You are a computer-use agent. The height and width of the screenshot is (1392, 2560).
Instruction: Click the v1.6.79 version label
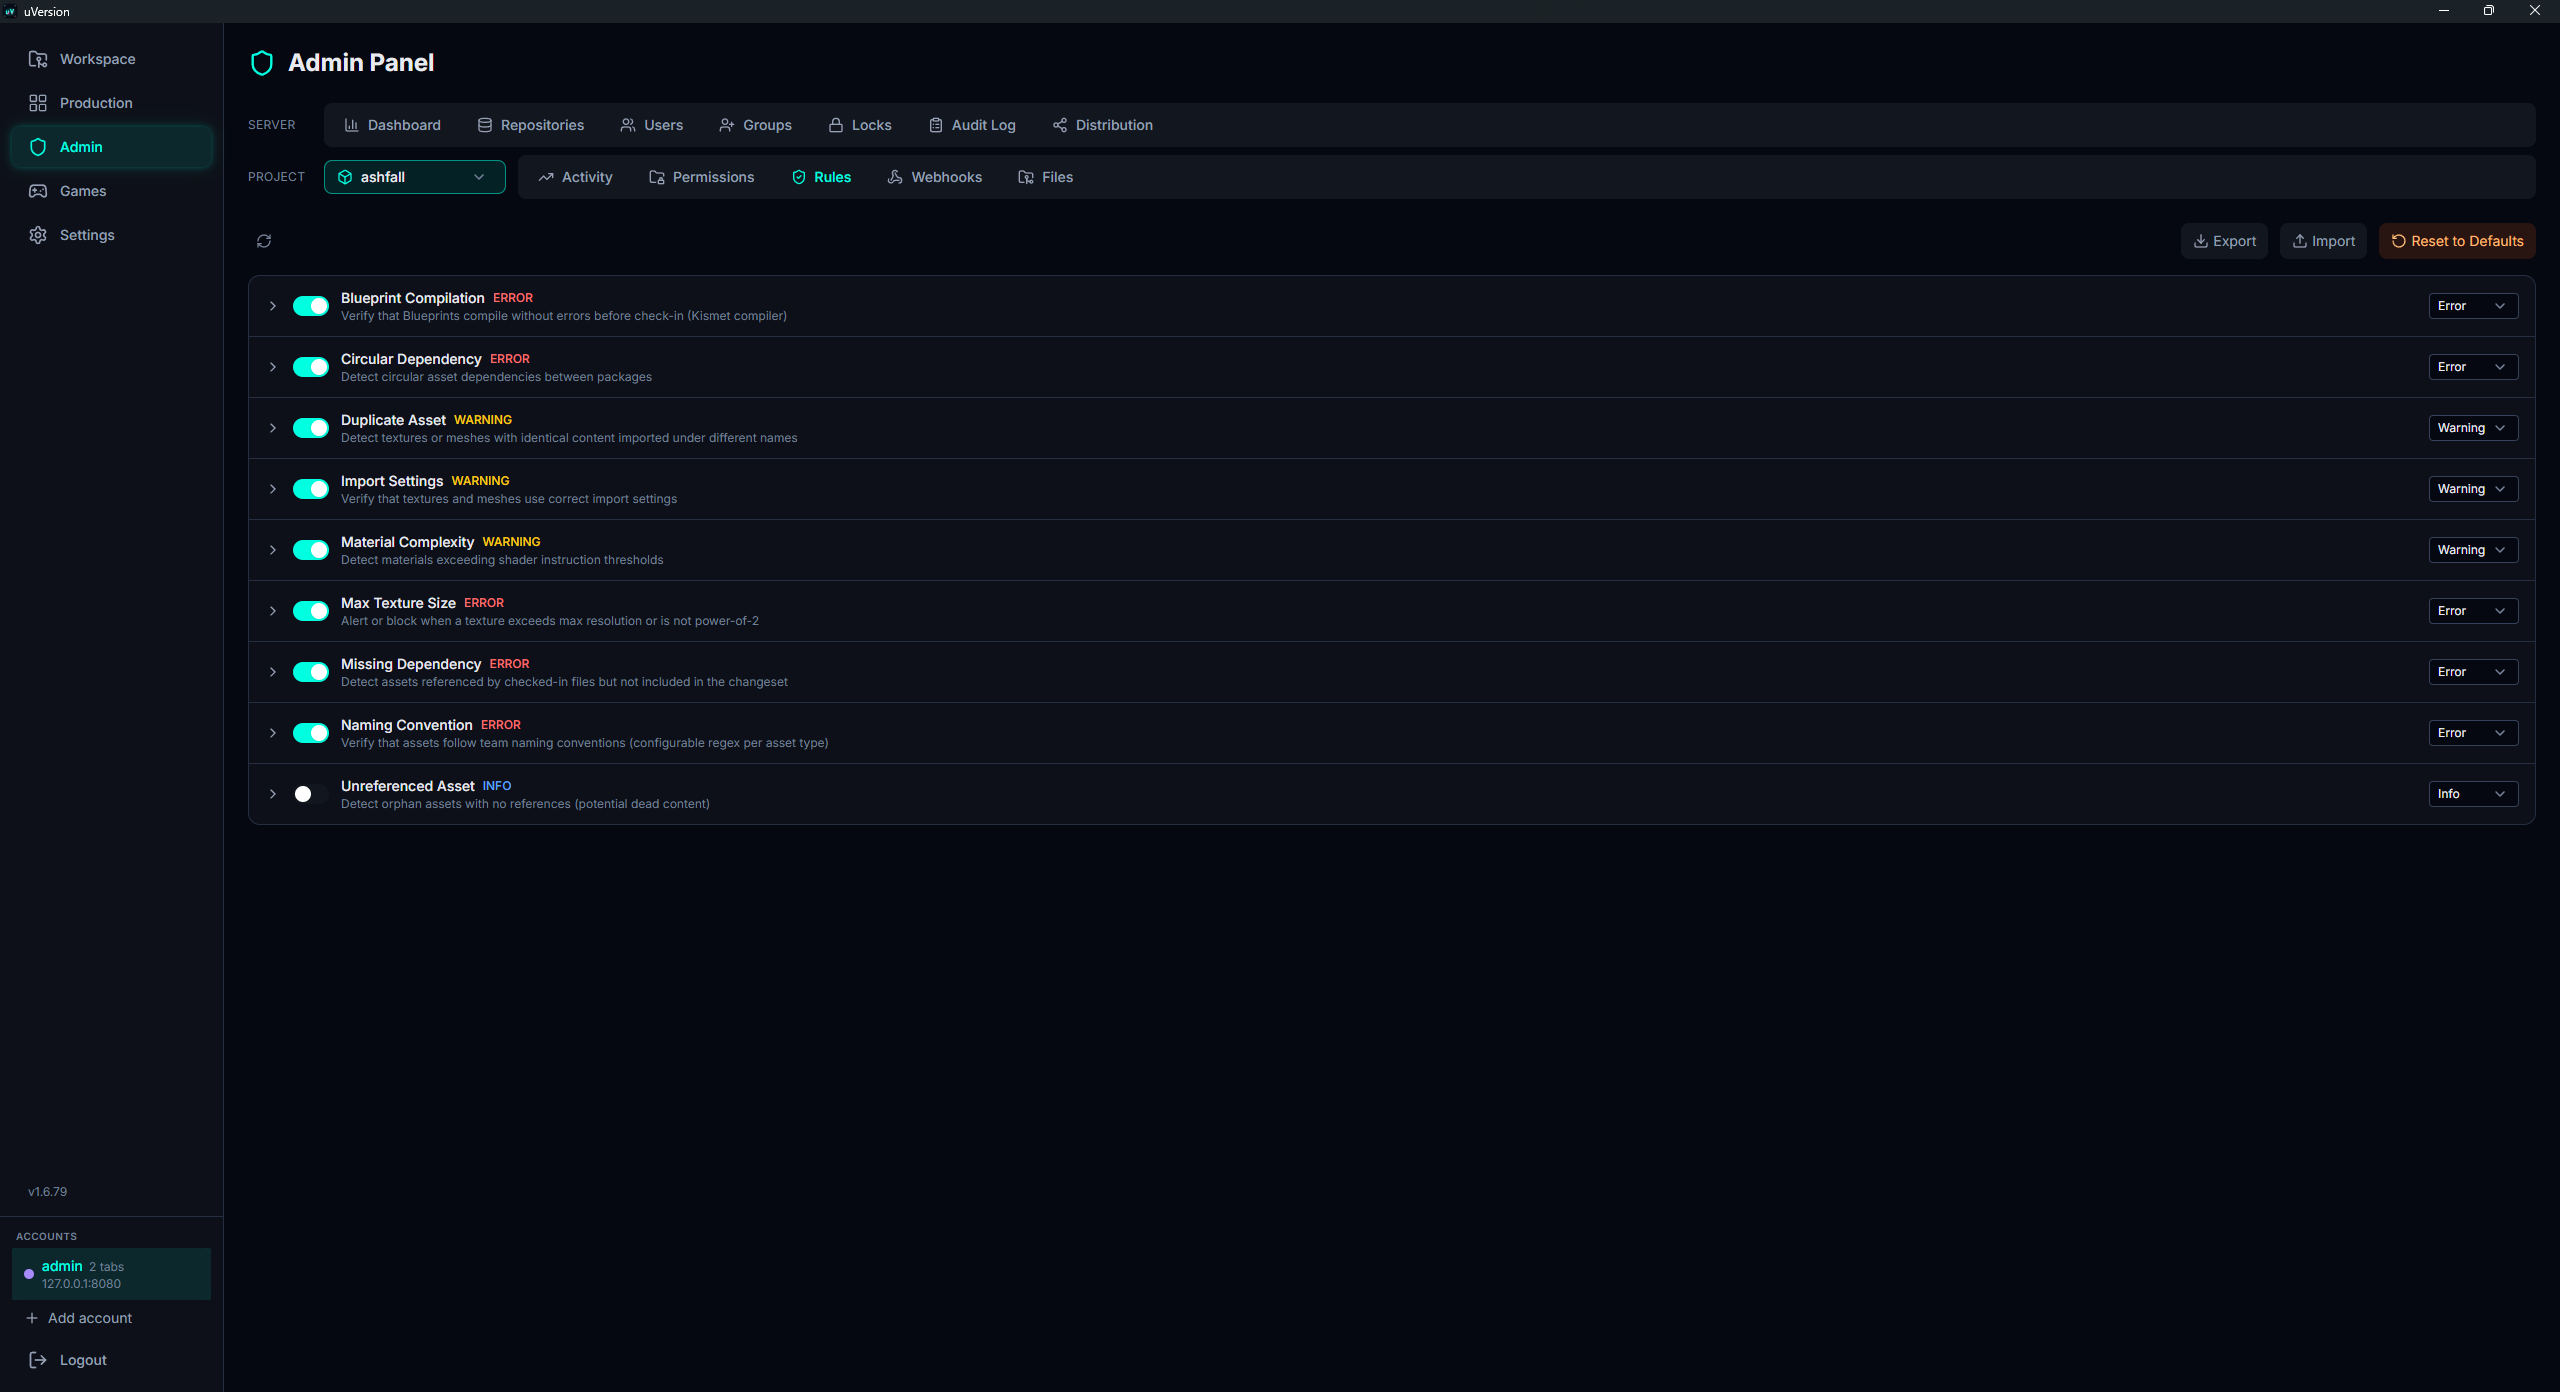(48, 1192)
